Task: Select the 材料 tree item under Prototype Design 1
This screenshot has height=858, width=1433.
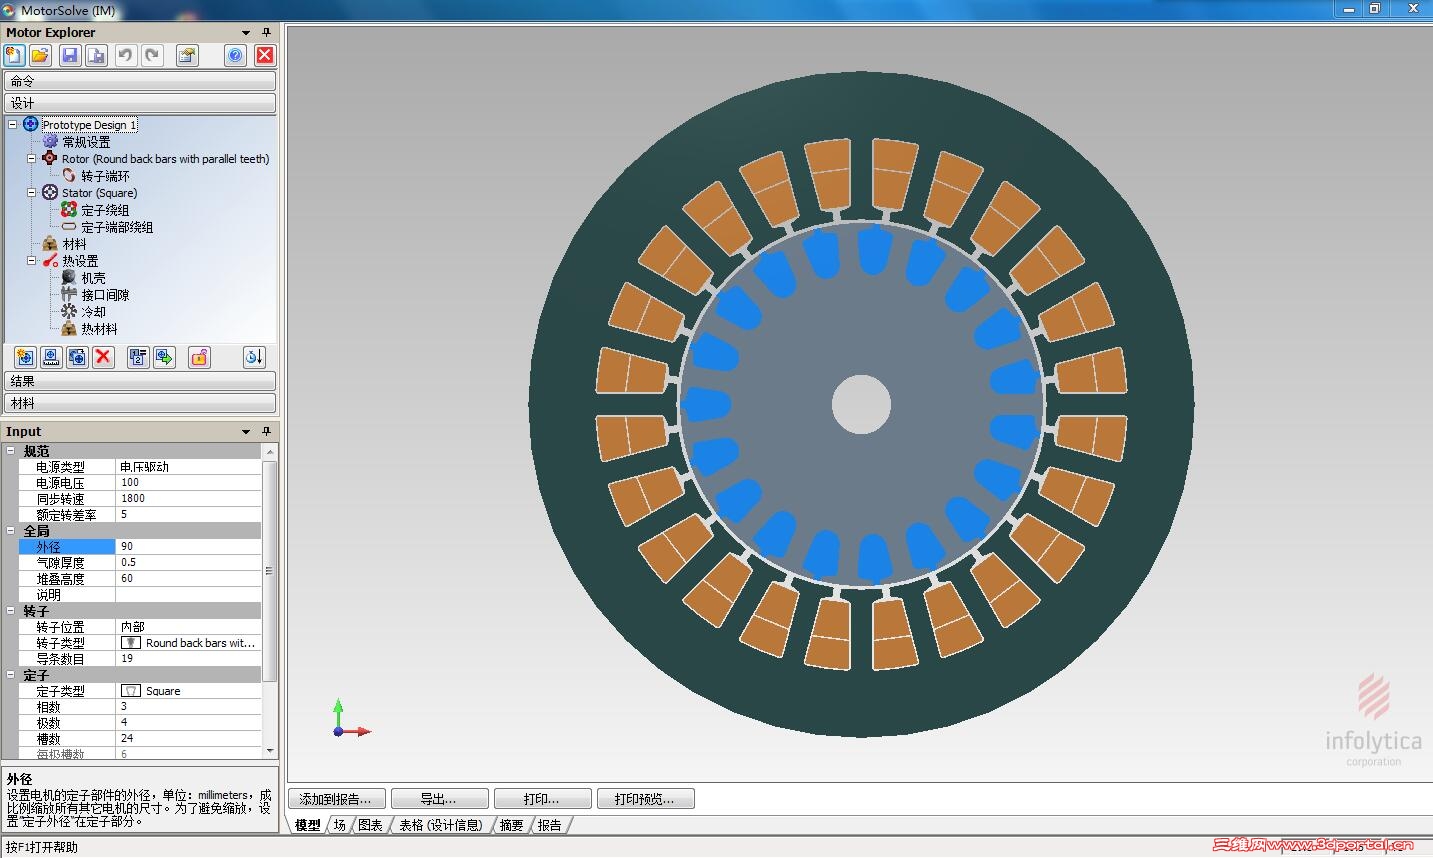Action: coord(74,244)
